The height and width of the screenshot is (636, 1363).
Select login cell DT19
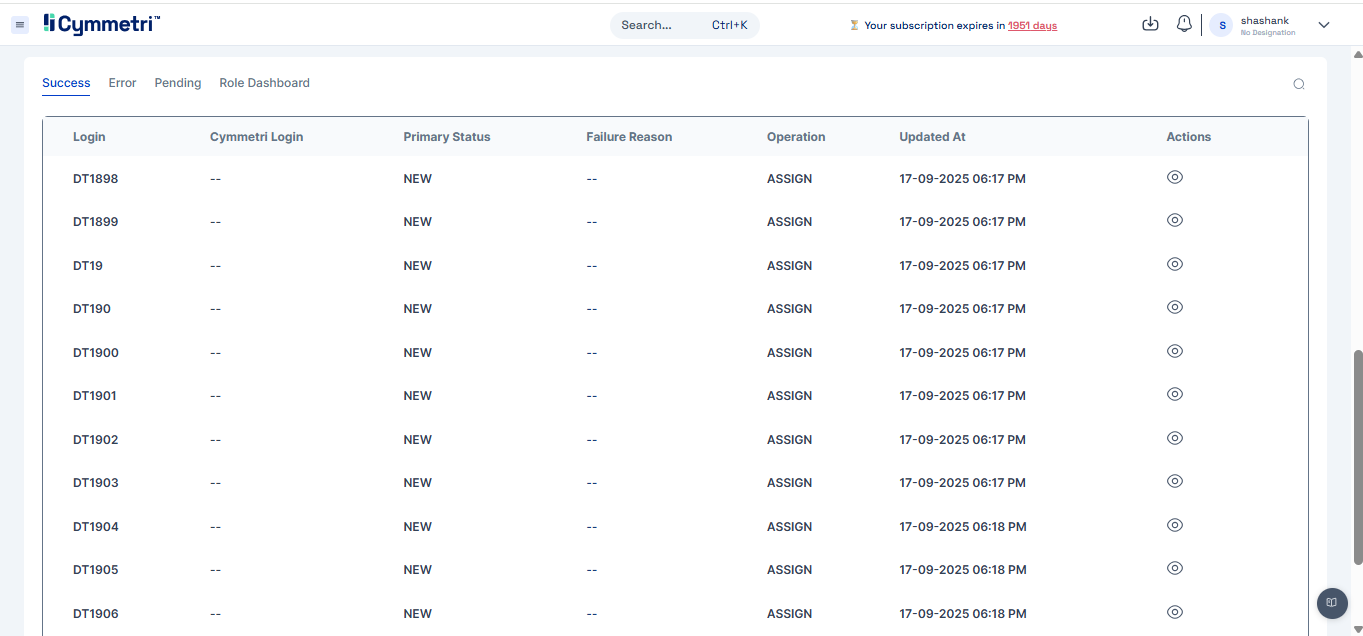[x=88, y=266]
